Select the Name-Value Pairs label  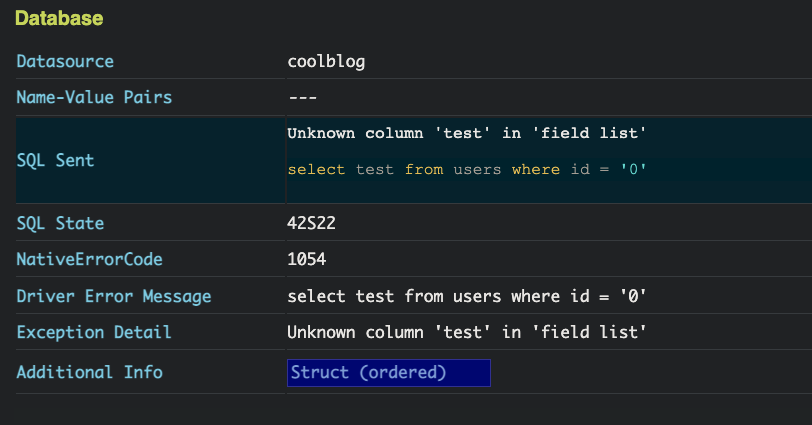(94, 97)
